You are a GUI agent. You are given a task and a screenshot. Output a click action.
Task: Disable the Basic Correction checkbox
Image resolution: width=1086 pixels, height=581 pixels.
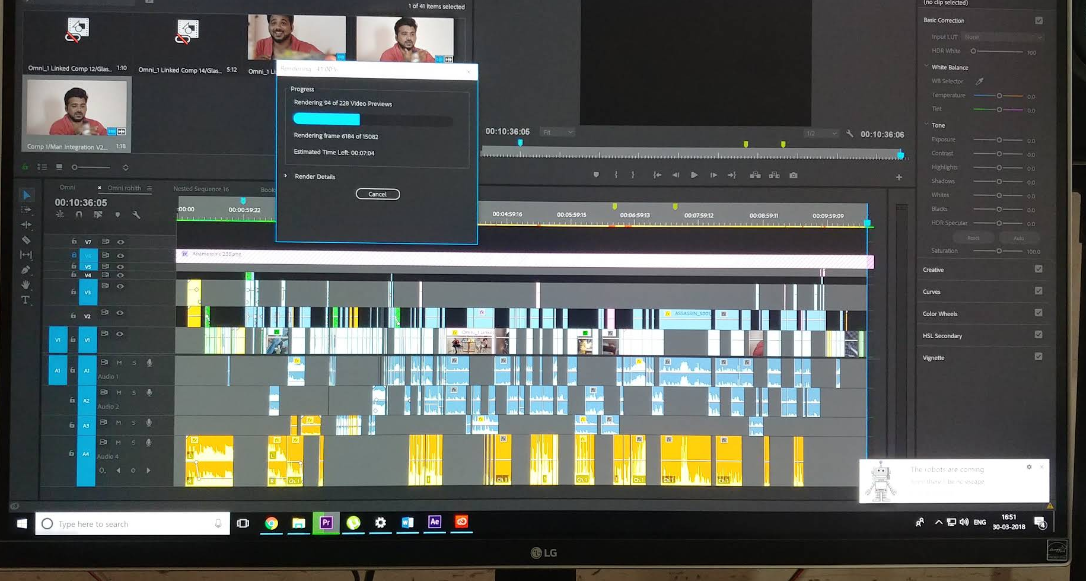1038,21
